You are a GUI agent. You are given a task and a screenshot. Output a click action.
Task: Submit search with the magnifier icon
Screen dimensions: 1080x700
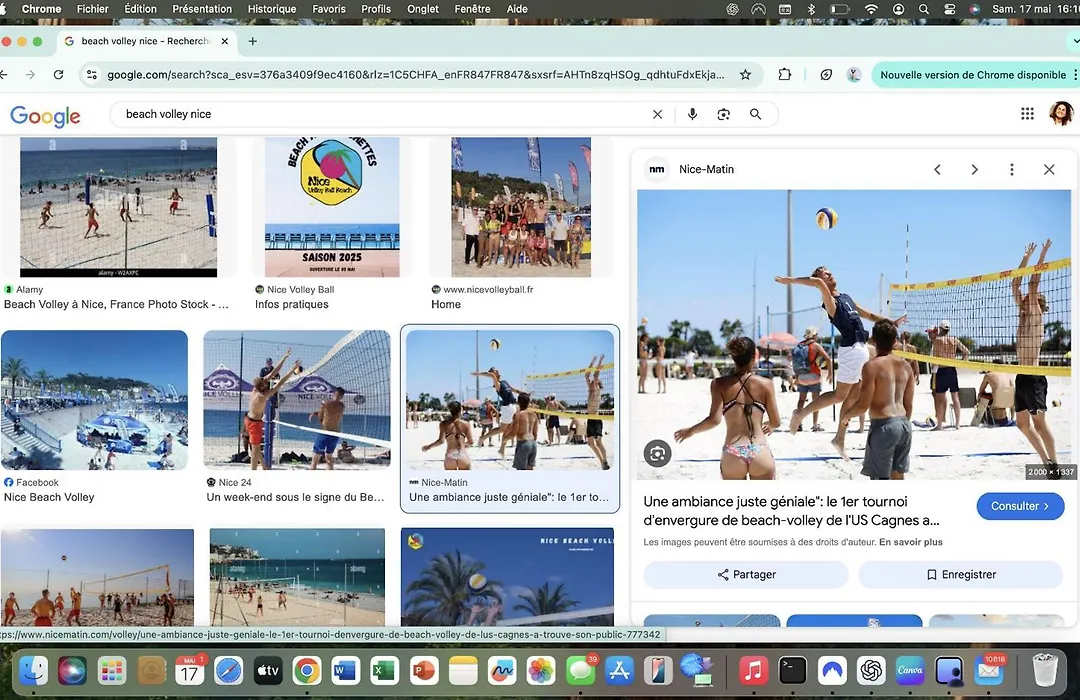point(756,114)
